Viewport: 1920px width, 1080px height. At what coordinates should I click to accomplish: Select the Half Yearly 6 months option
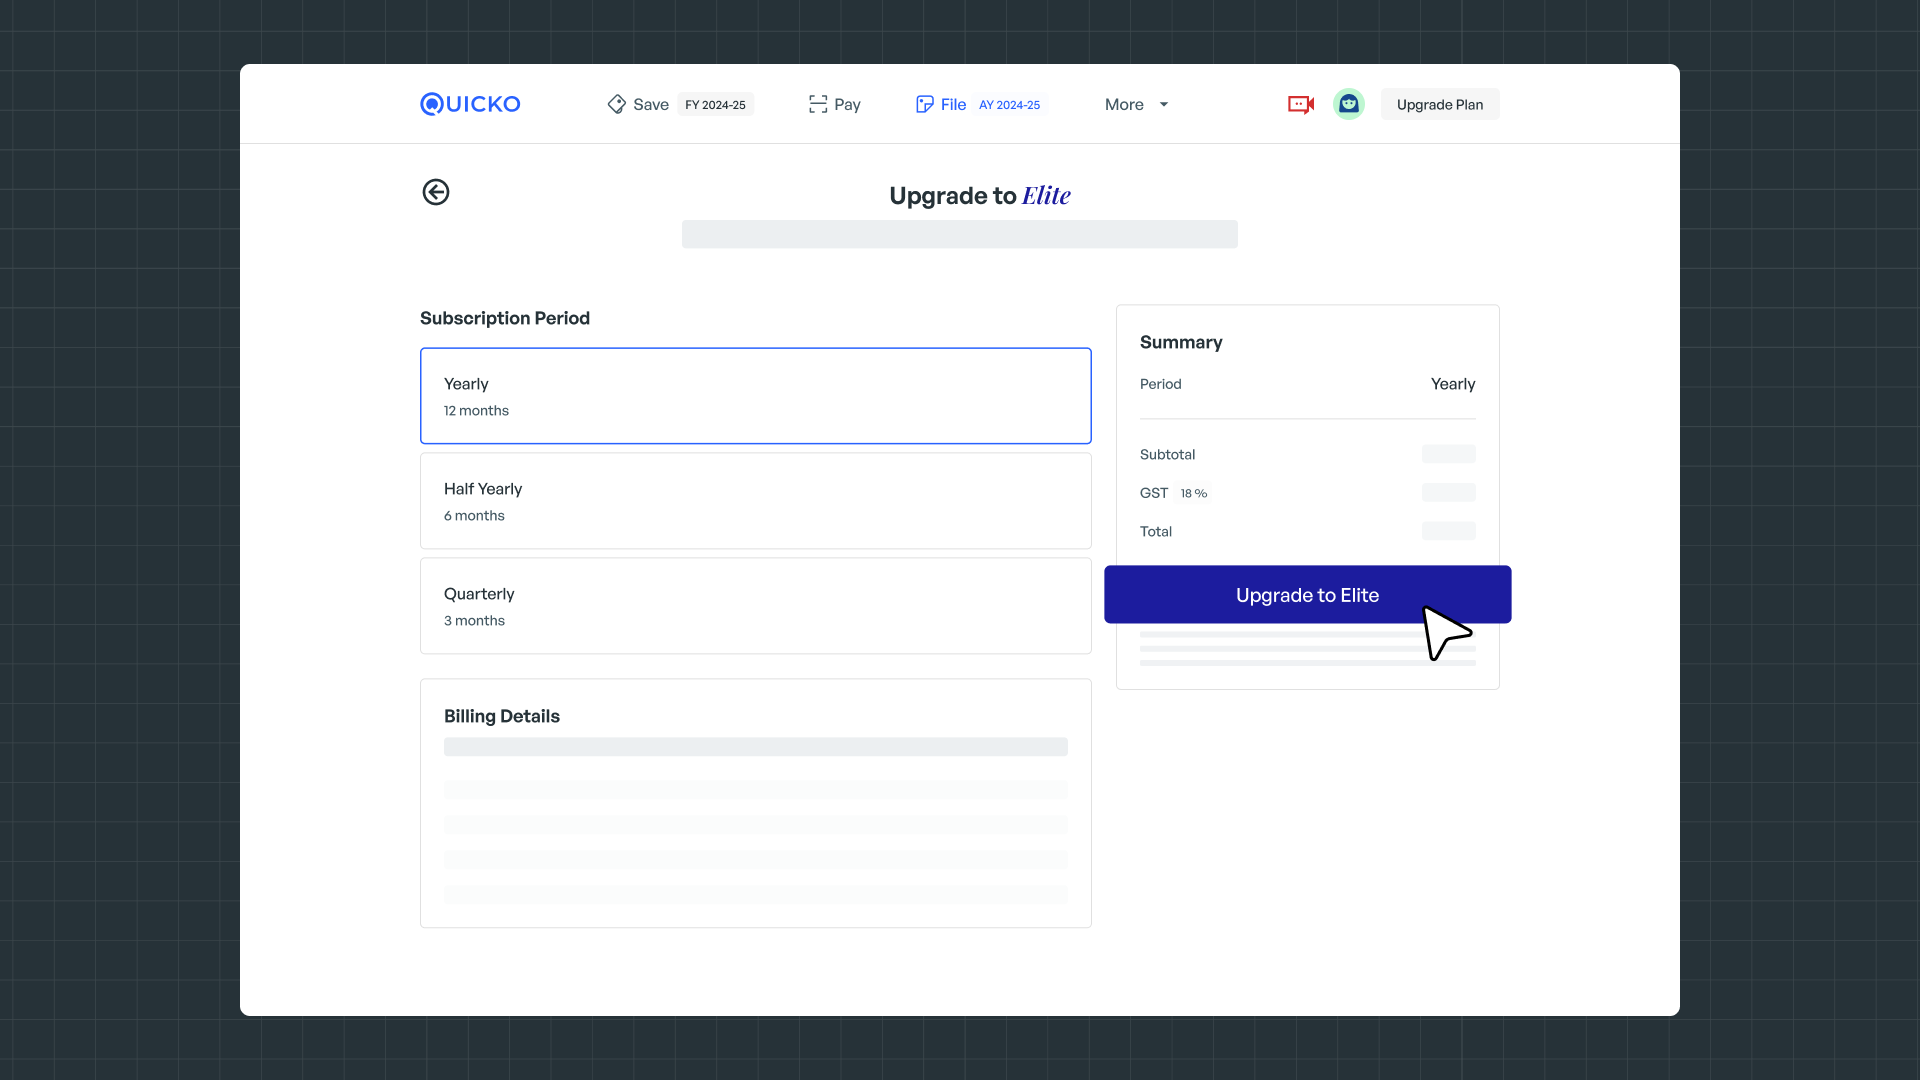[755, 501]
